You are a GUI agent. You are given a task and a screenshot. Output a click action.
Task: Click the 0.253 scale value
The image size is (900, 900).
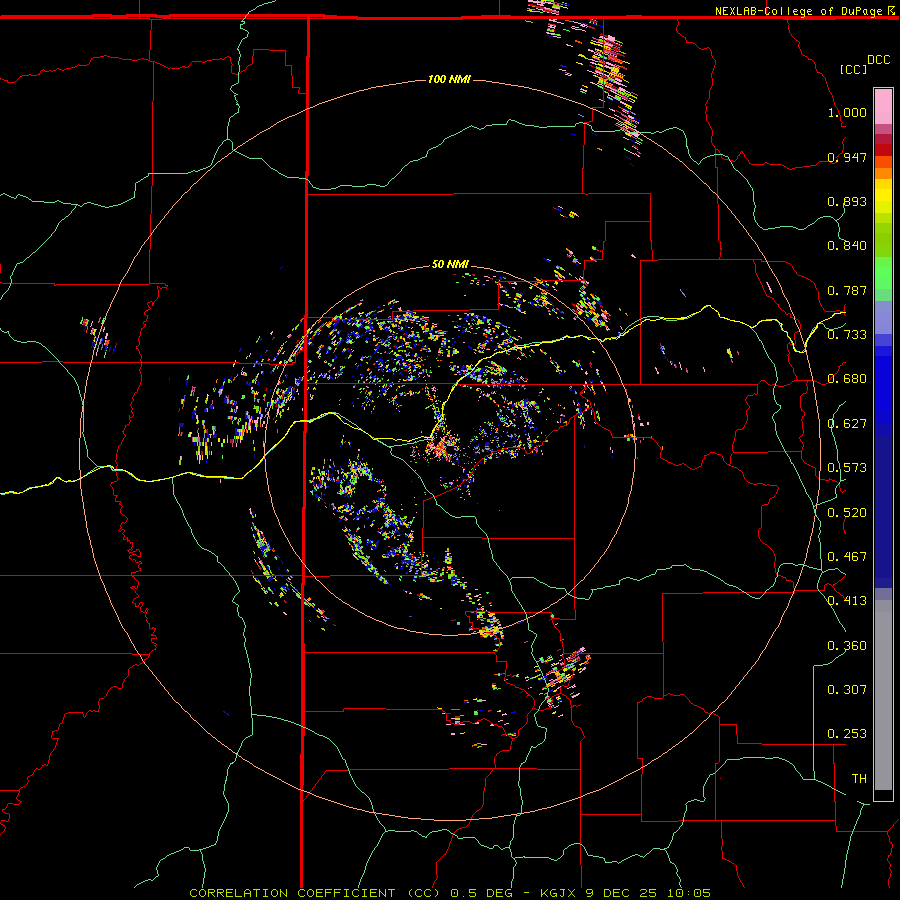click(x=847, y=734)
